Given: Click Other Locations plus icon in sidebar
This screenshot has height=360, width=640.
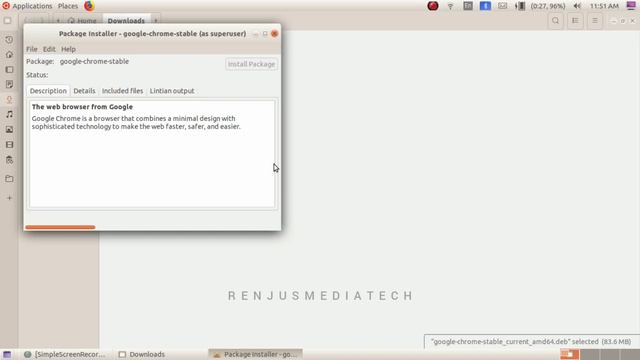Looking at the screenshot, I should click(9, 198).
